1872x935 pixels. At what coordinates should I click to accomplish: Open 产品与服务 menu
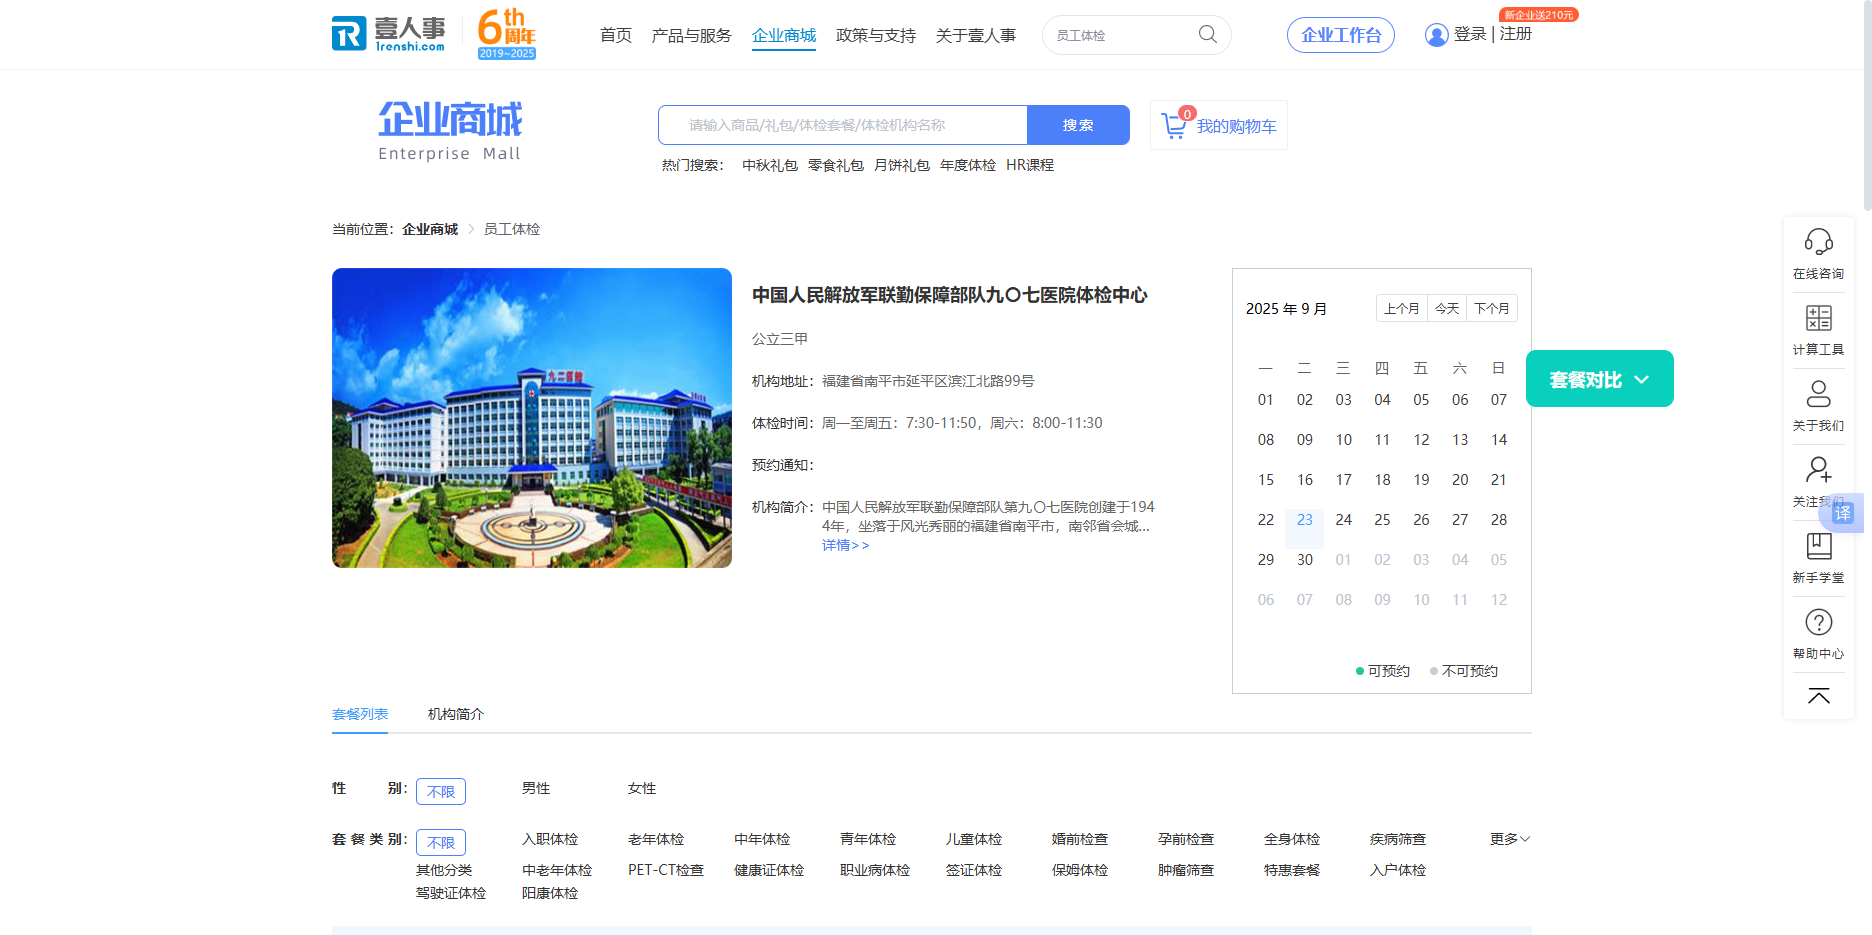pyautogui.click(x=692, y=36)
